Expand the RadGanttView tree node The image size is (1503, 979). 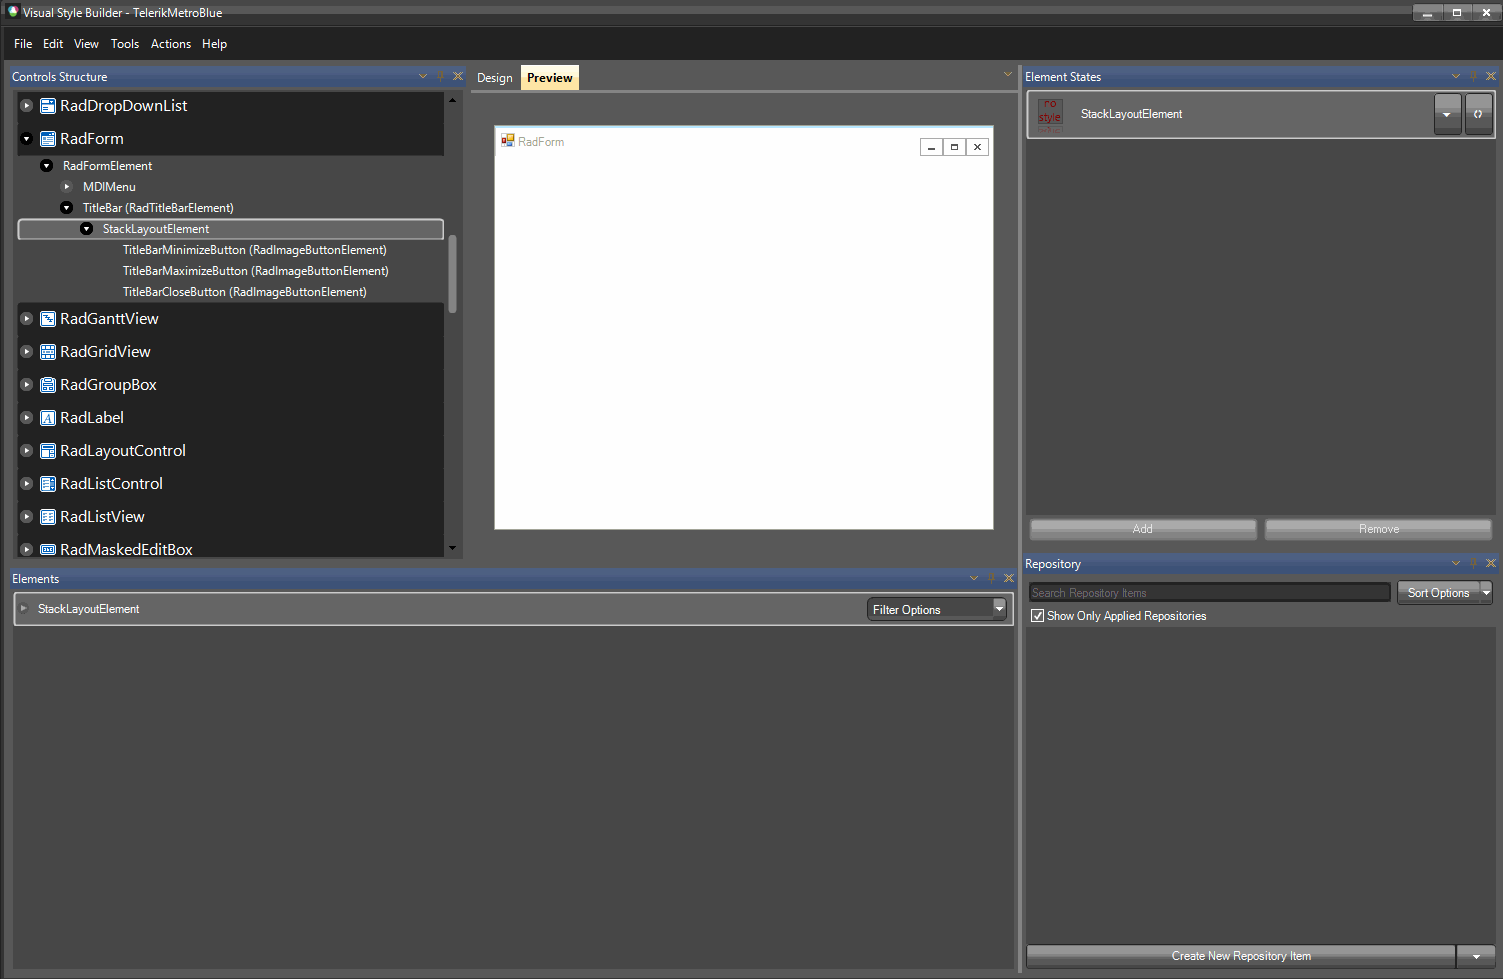point(27,319)
